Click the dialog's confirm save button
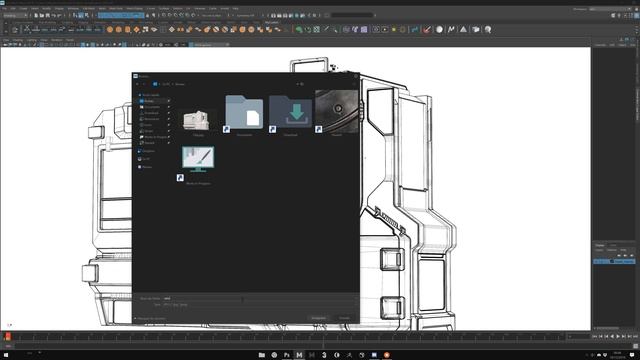 (319, 318)
